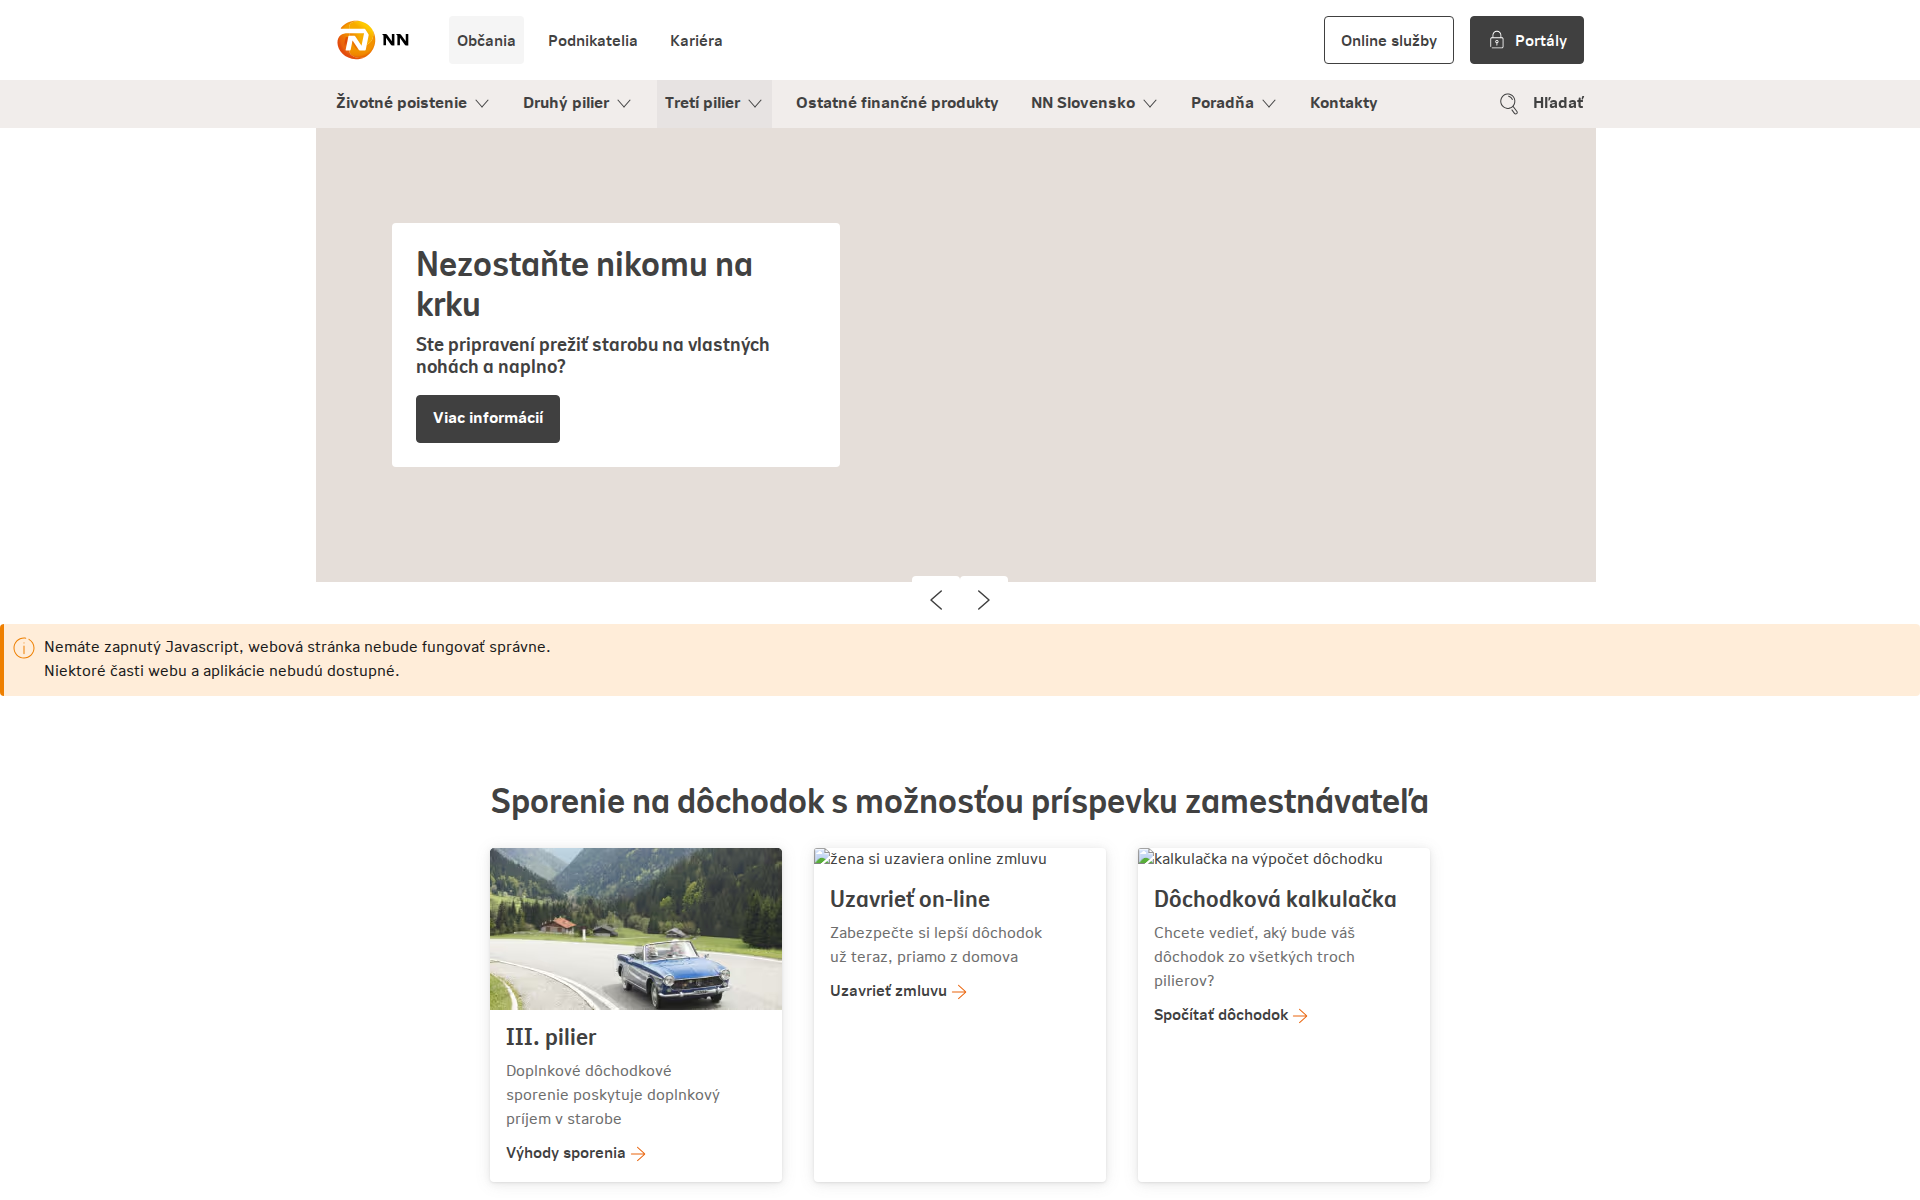Expand the Životné poistenie dropdown
The width and height of the screenshot is (1920, 1200).
[x=483, y=103]
